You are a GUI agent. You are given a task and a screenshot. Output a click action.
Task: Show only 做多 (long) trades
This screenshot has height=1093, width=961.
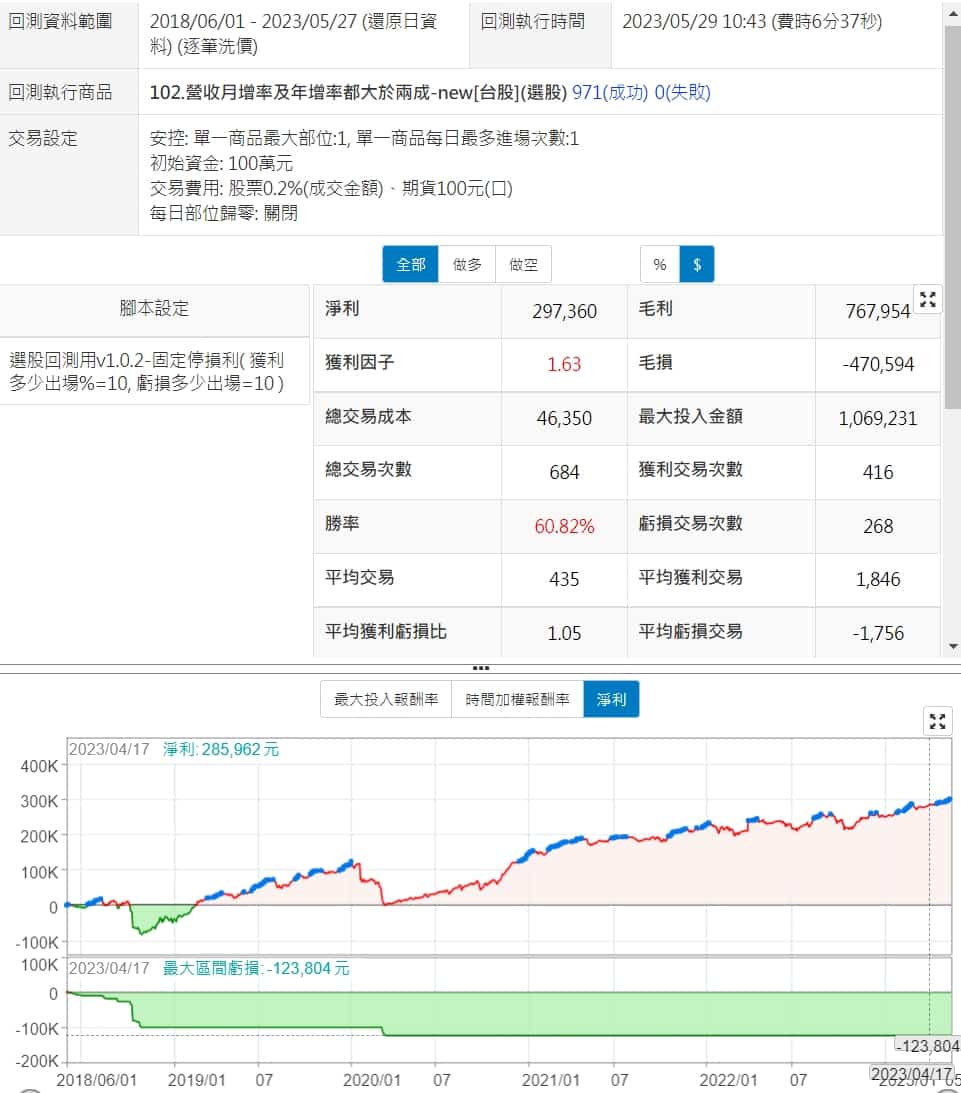(x=467, y=265)
